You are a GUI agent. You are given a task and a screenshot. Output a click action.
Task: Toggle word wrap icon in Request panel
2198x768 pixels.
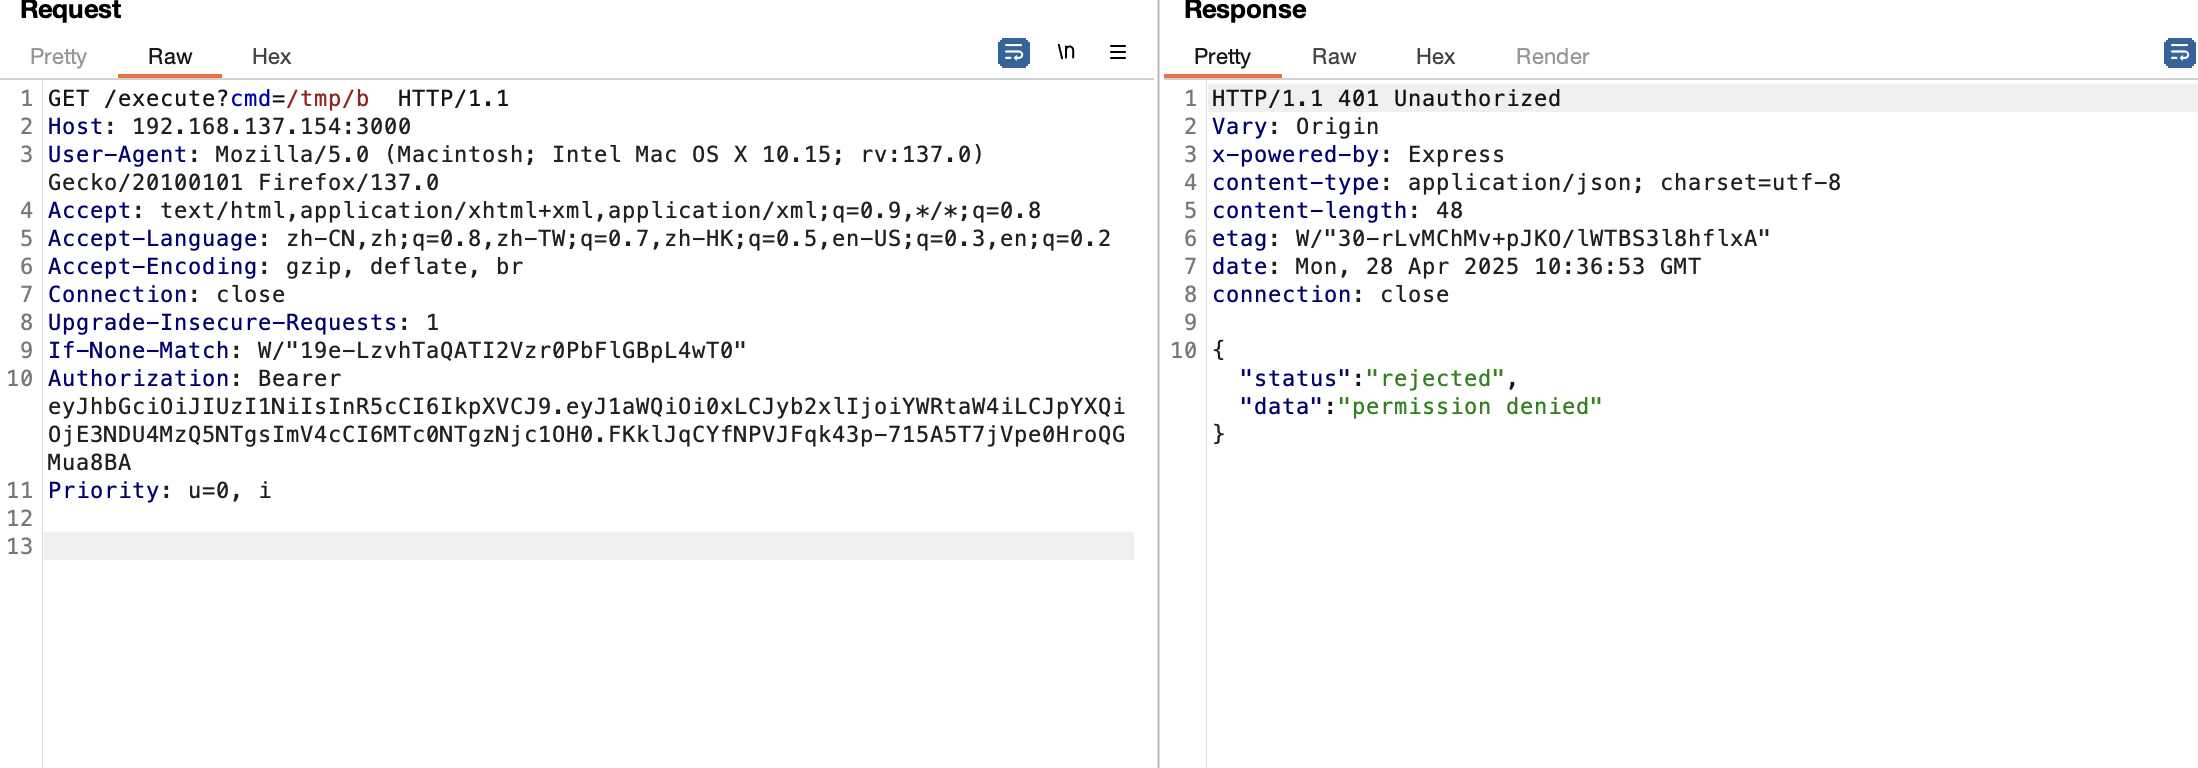pos(1013,52)
